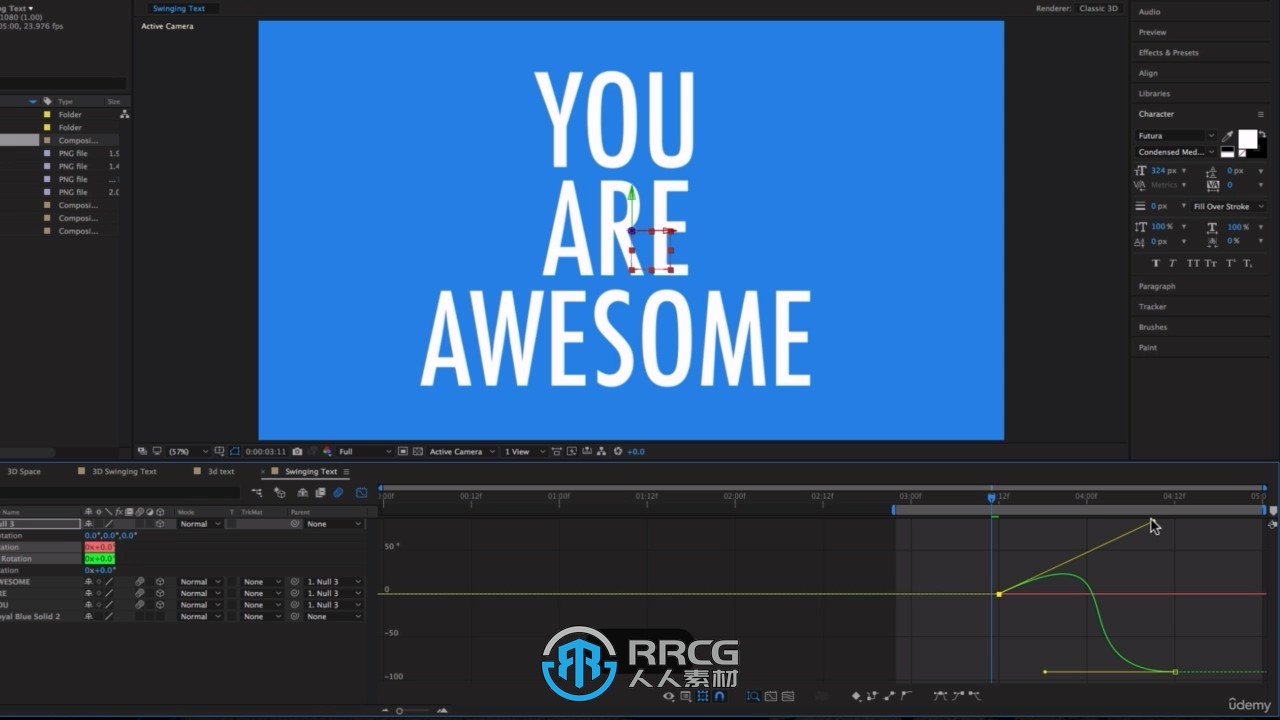Click the blue current time indicator marker
Screen dimensions: 1280x720
click(991, 497)
